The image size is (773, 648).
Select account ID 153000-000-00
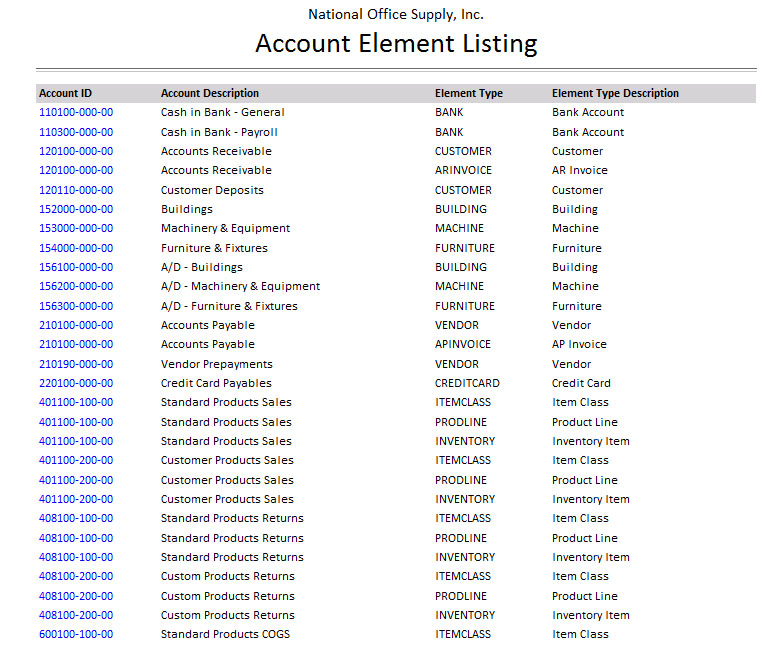[76, 228]
